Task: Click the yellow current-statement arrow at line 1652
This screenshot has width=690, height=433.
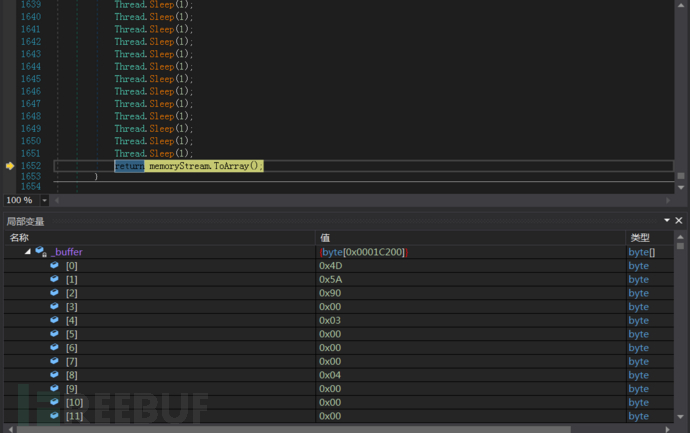Action: (x=10, y=166)
